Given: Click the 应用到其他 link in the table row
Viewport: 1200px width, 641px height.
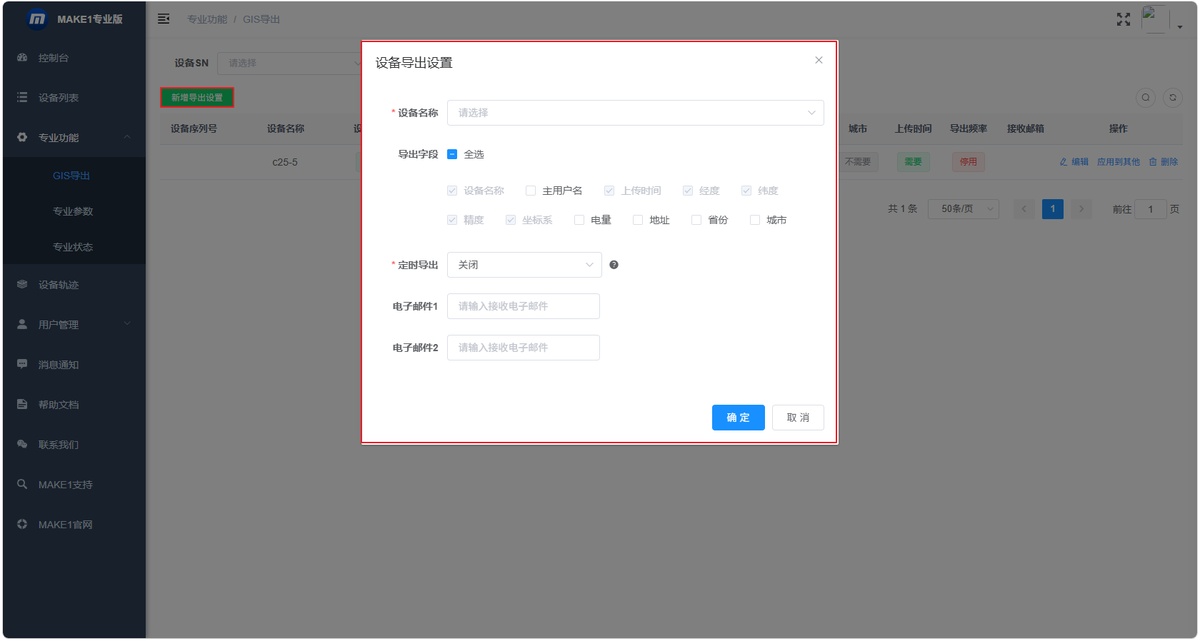Looking at the screenshot, I should (1118, 162).
